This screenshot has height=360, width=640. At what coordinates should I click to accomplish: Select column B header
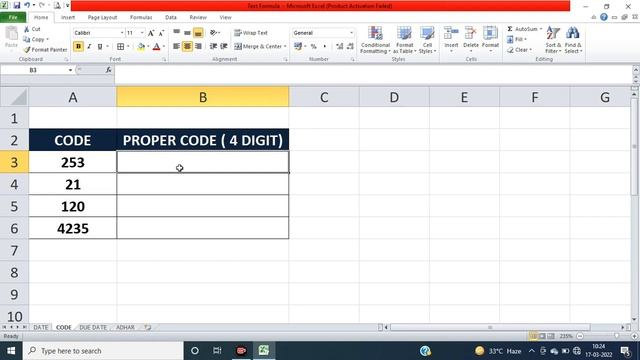(202, 97)
